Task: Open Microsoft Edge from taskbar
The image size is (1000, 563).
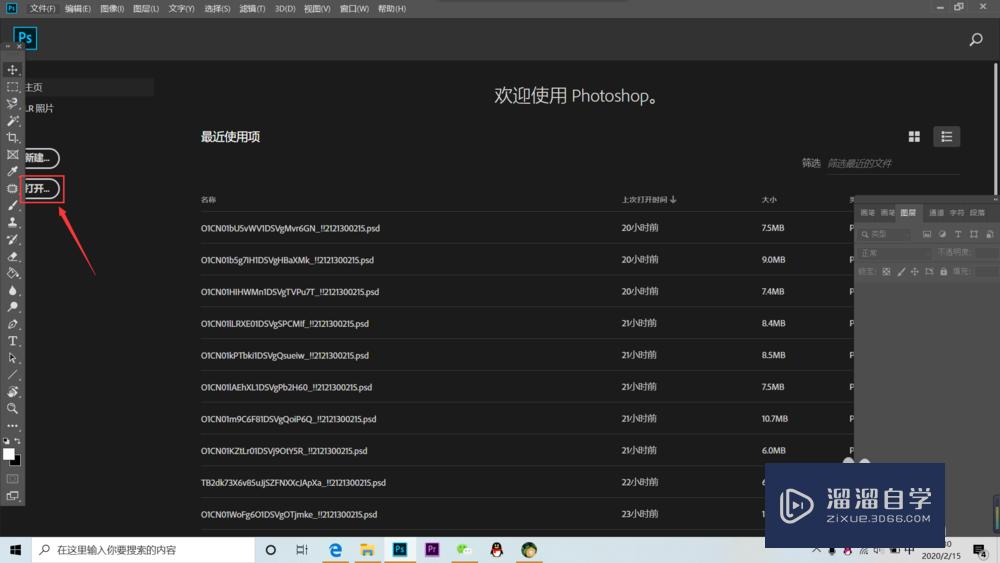Action: click(335, 550)
